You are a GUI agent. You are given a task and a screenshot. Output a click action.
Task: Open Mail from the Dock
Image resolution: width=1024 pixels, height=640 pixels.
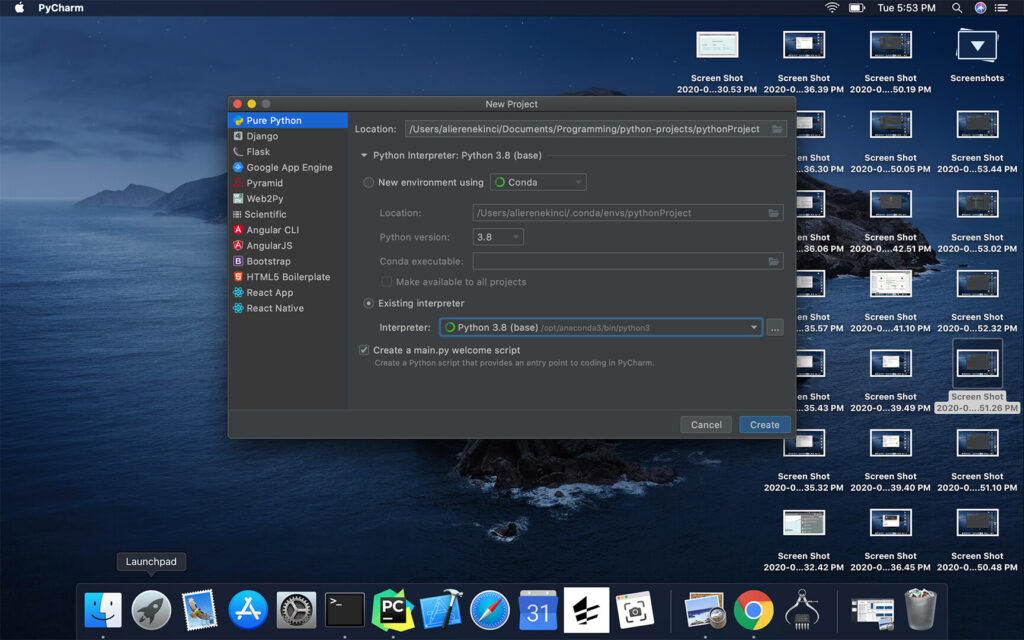(x=199, y=611)
